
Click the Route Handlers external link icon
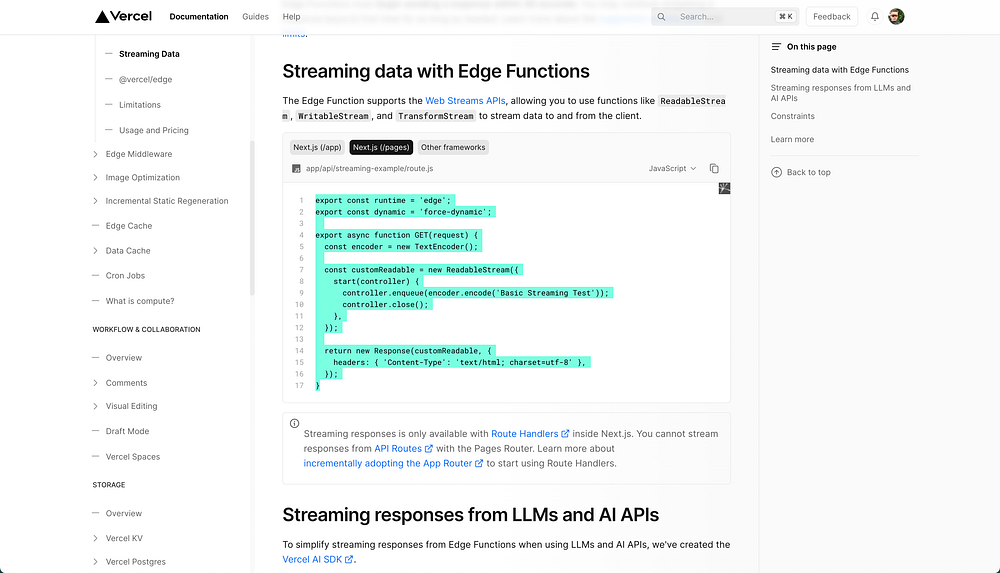point(566,434)
